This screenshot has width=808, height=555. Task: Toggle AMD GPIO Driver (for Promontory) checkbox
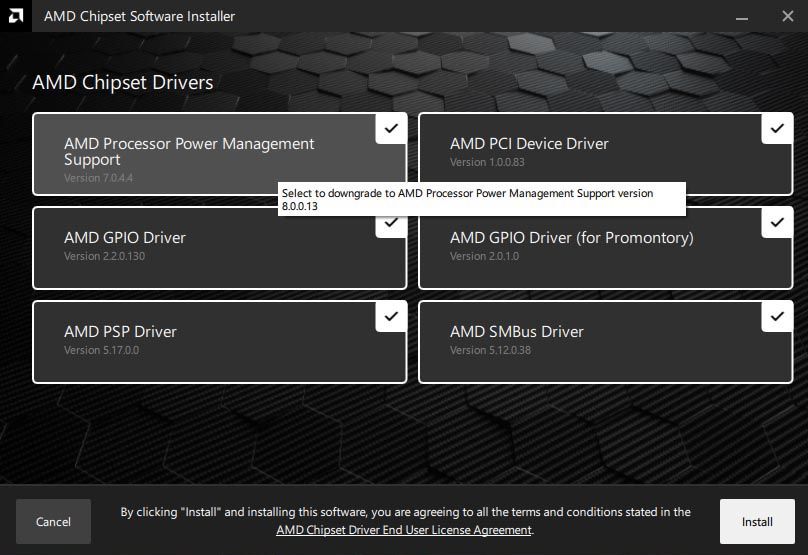(777, 223)
